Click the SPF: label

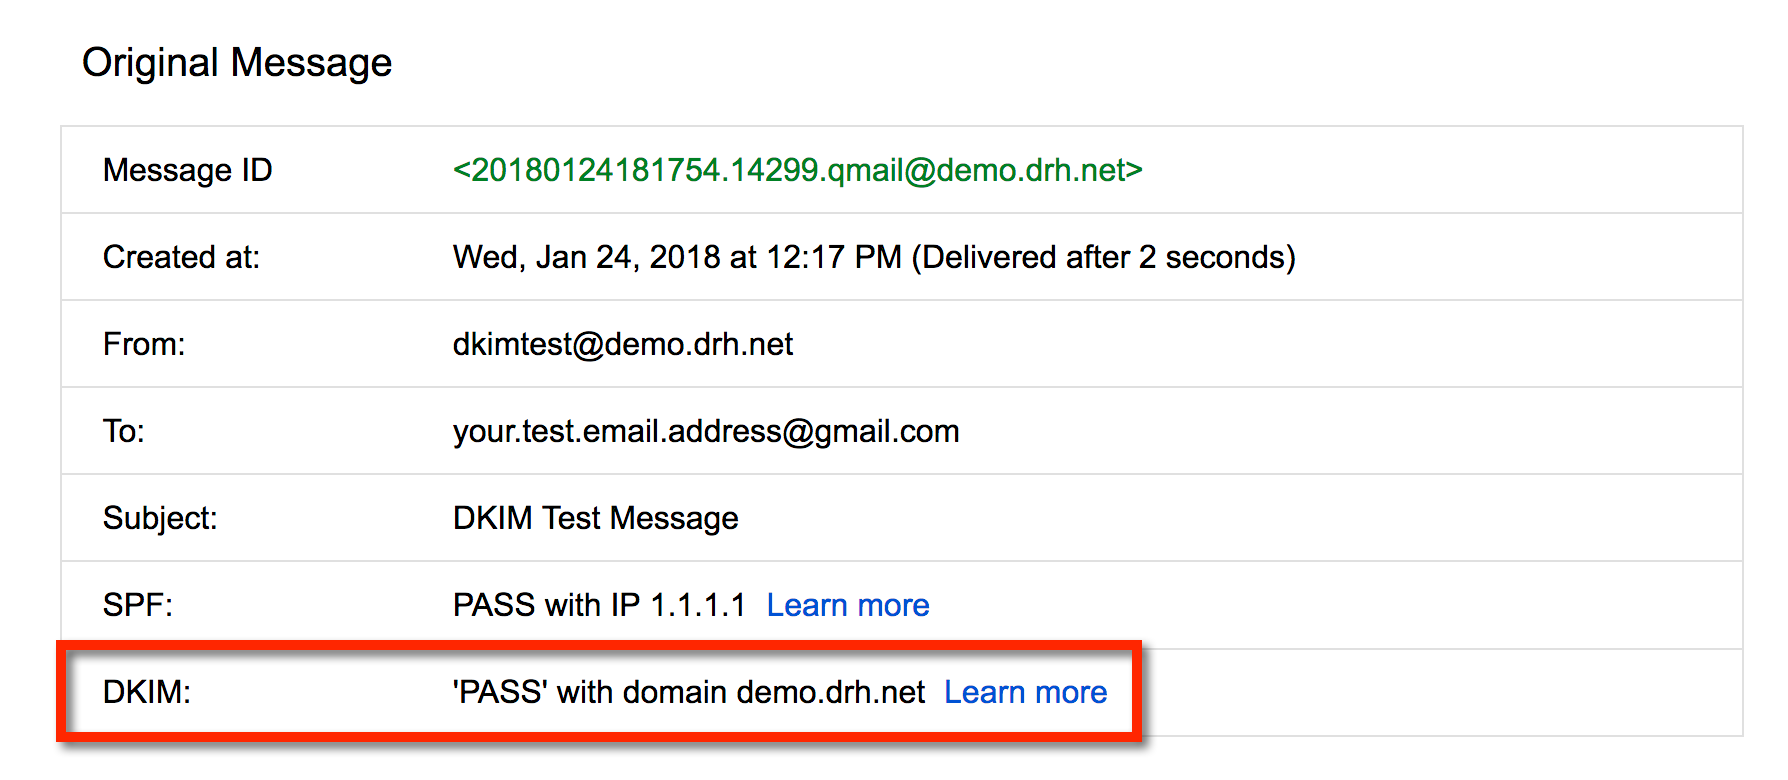pos(138,605)
